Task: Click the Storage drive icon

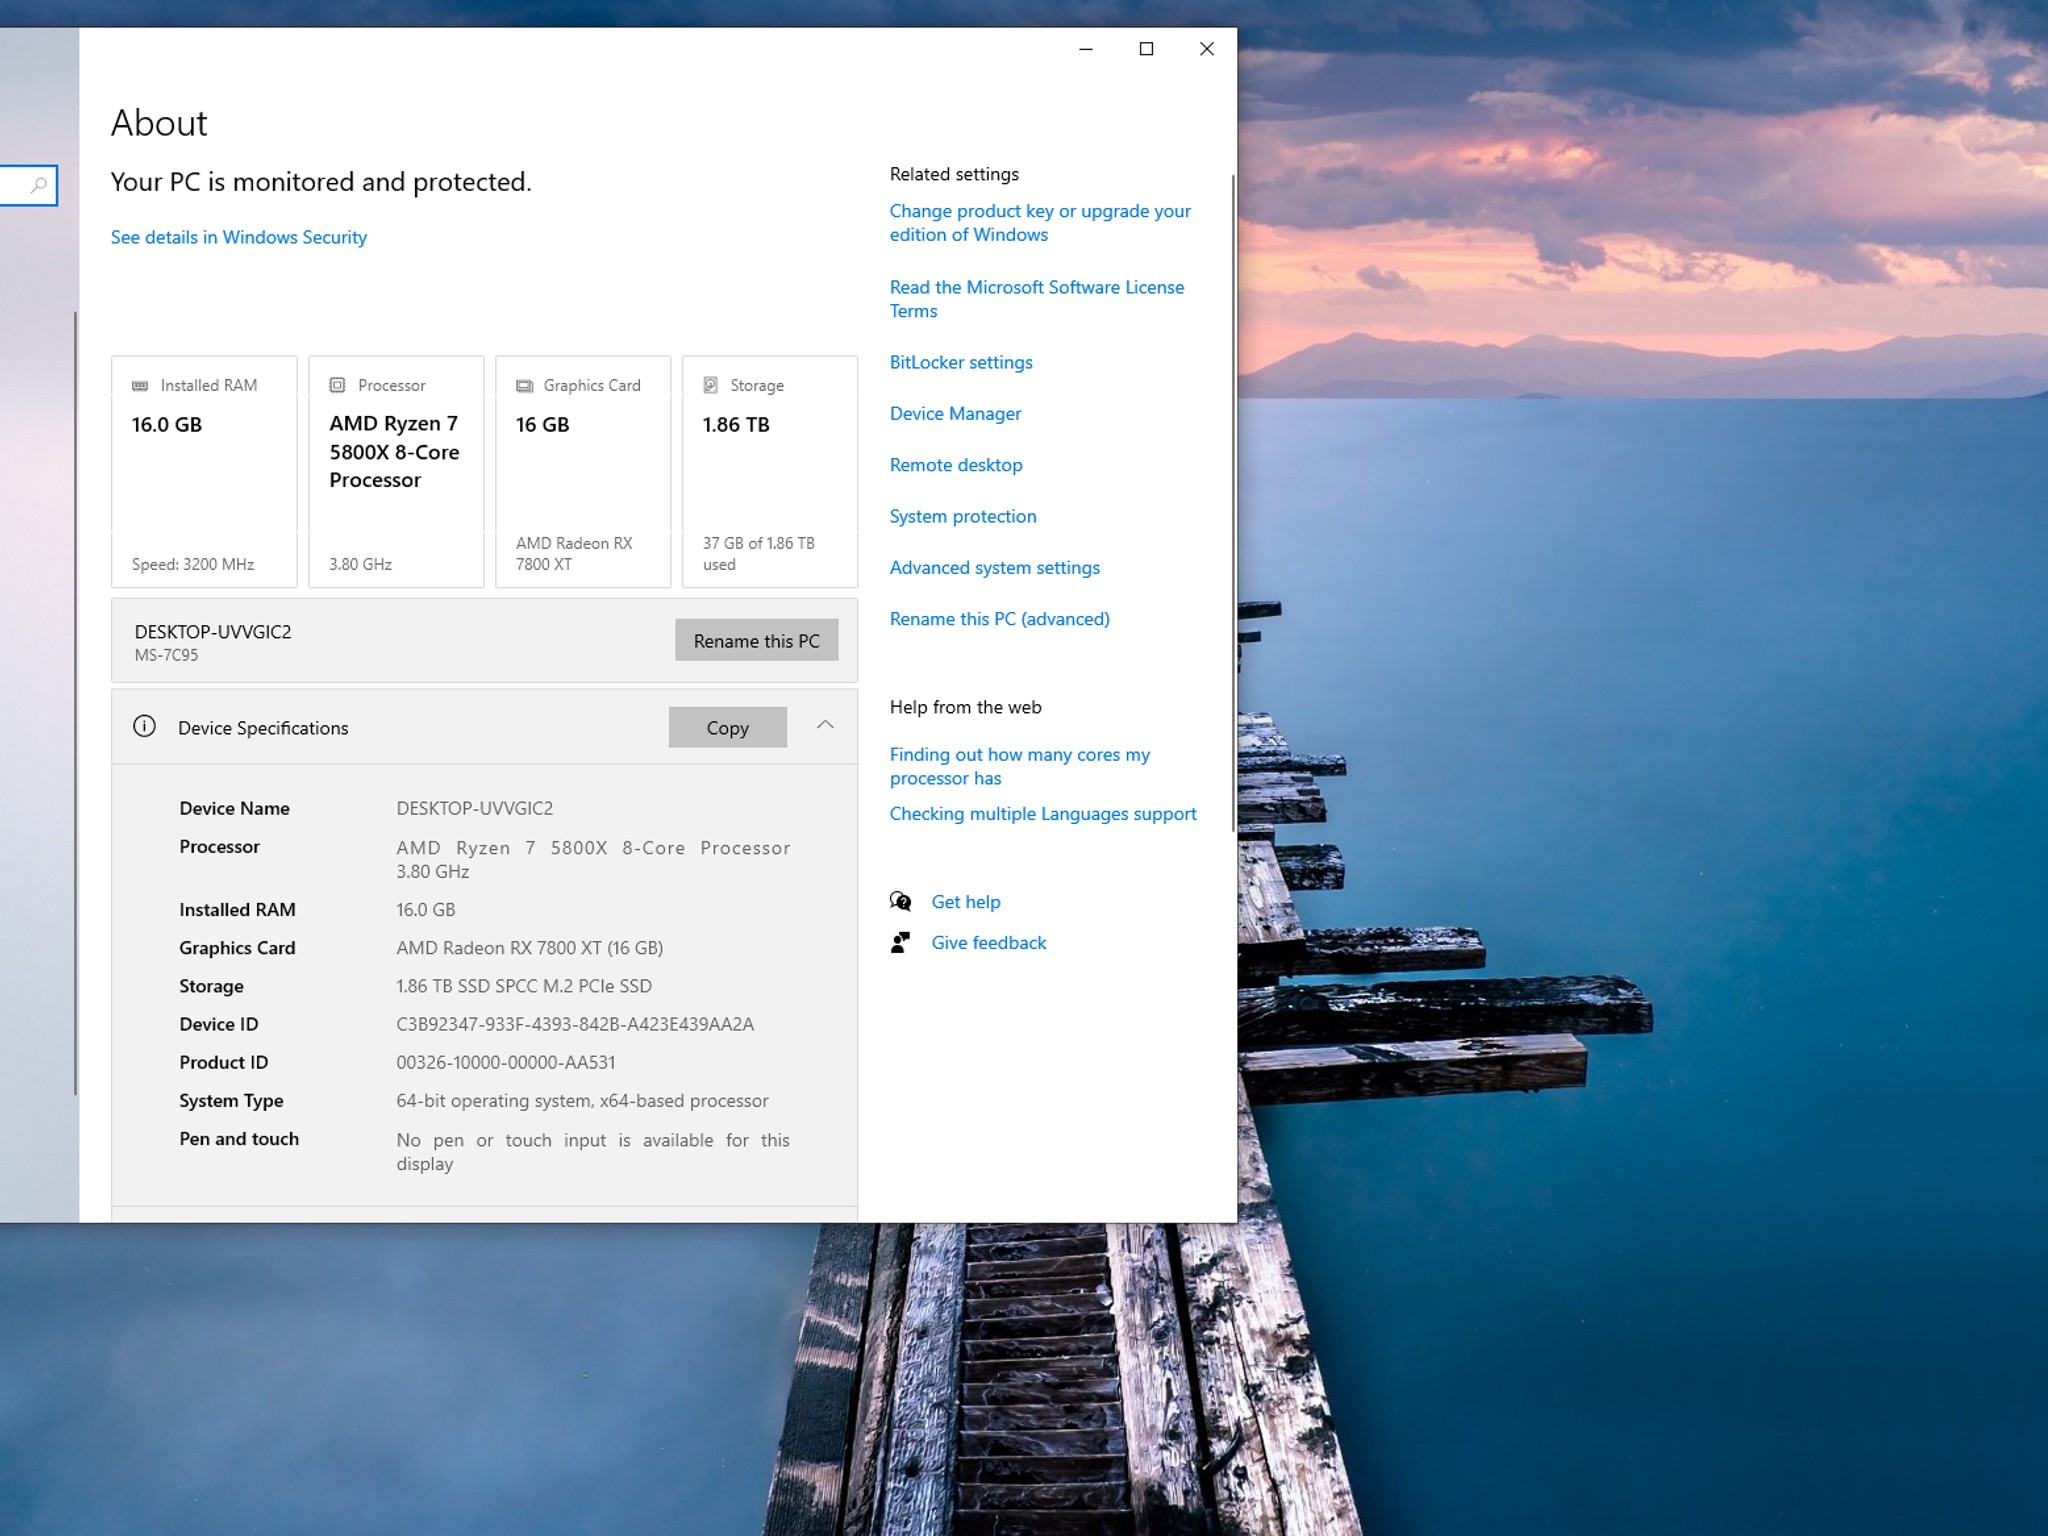Action: click(710, 385)
